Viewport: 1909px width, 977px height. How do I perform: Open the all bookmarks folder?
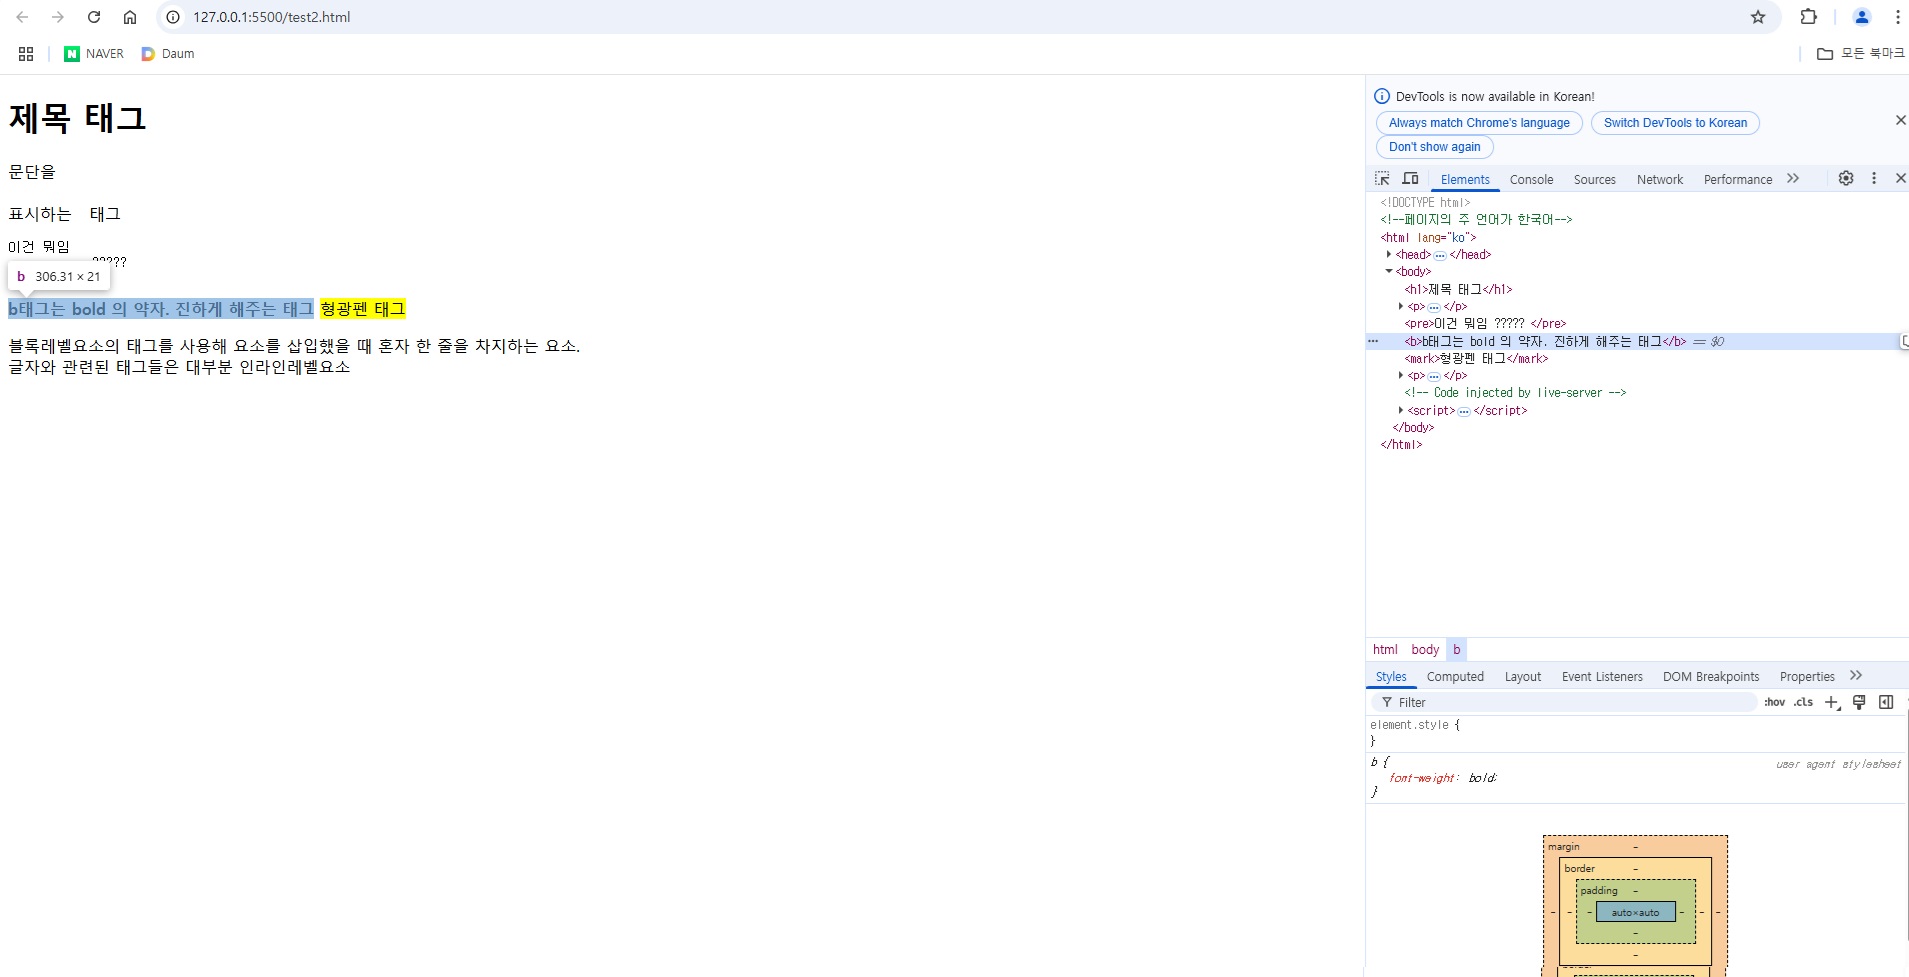1860,54
